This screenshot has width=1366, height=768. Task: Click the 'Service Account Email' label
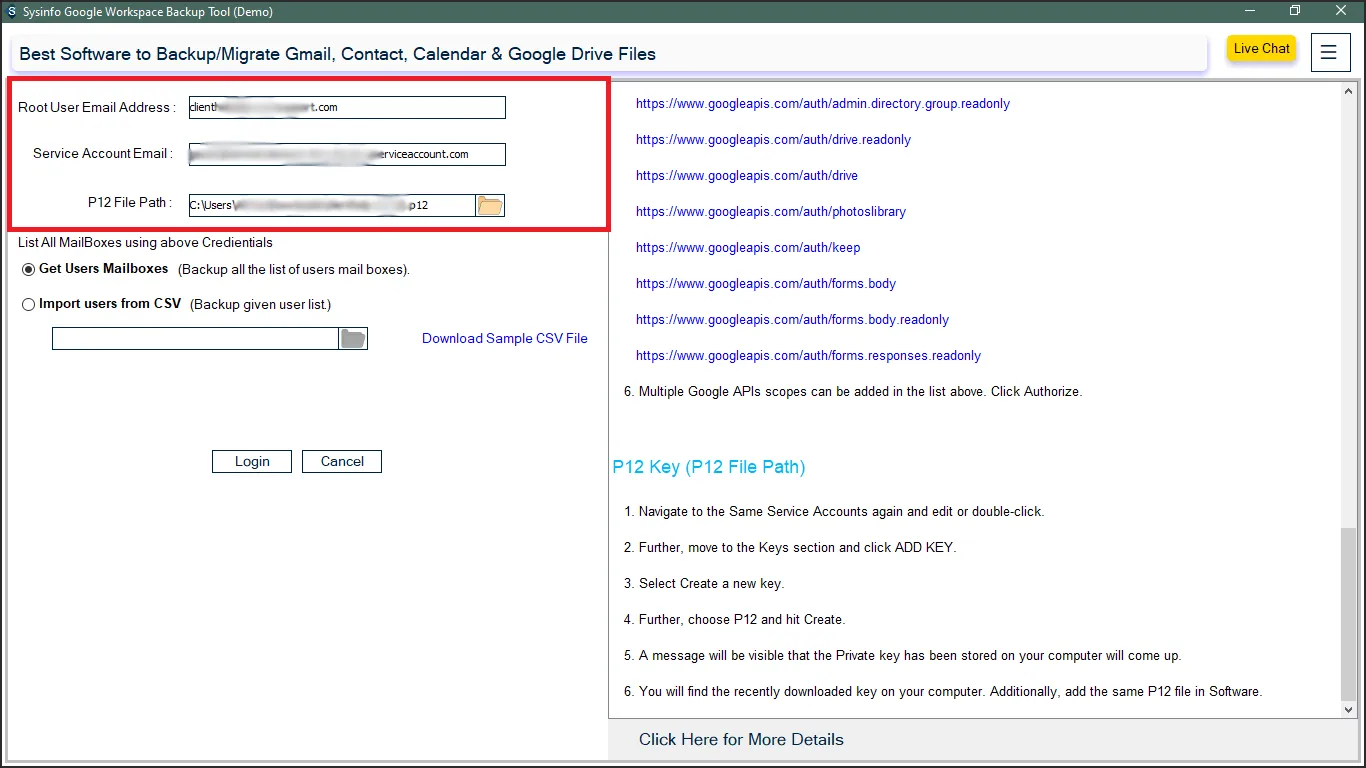[x=103, y=153]
